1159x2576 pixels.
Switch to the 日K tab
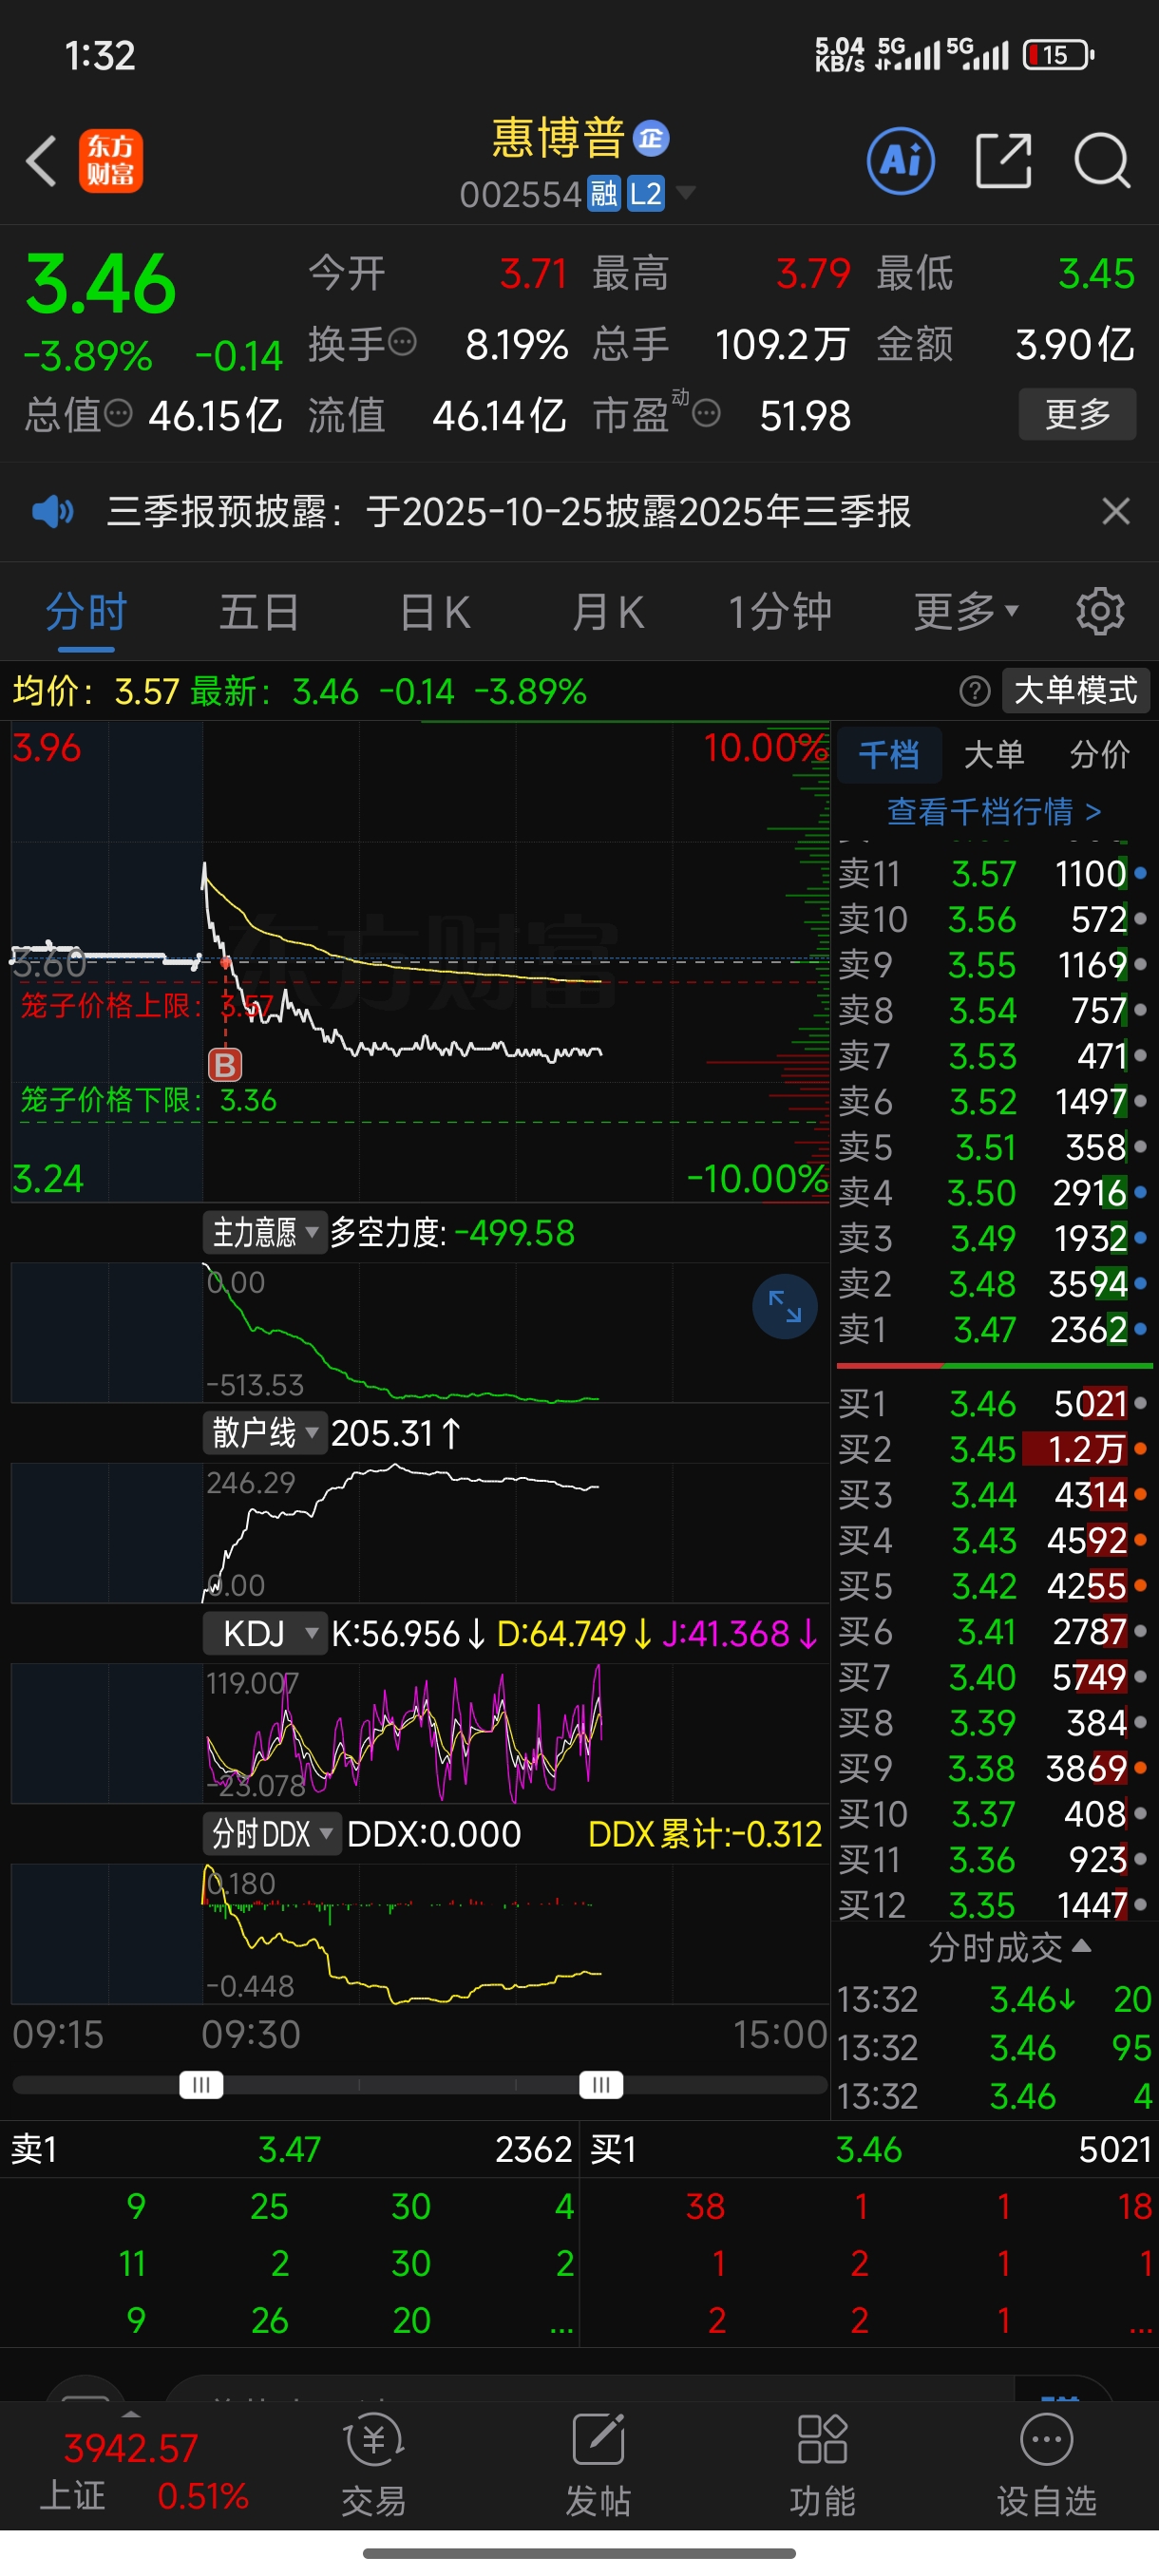[x=434, y=612]
